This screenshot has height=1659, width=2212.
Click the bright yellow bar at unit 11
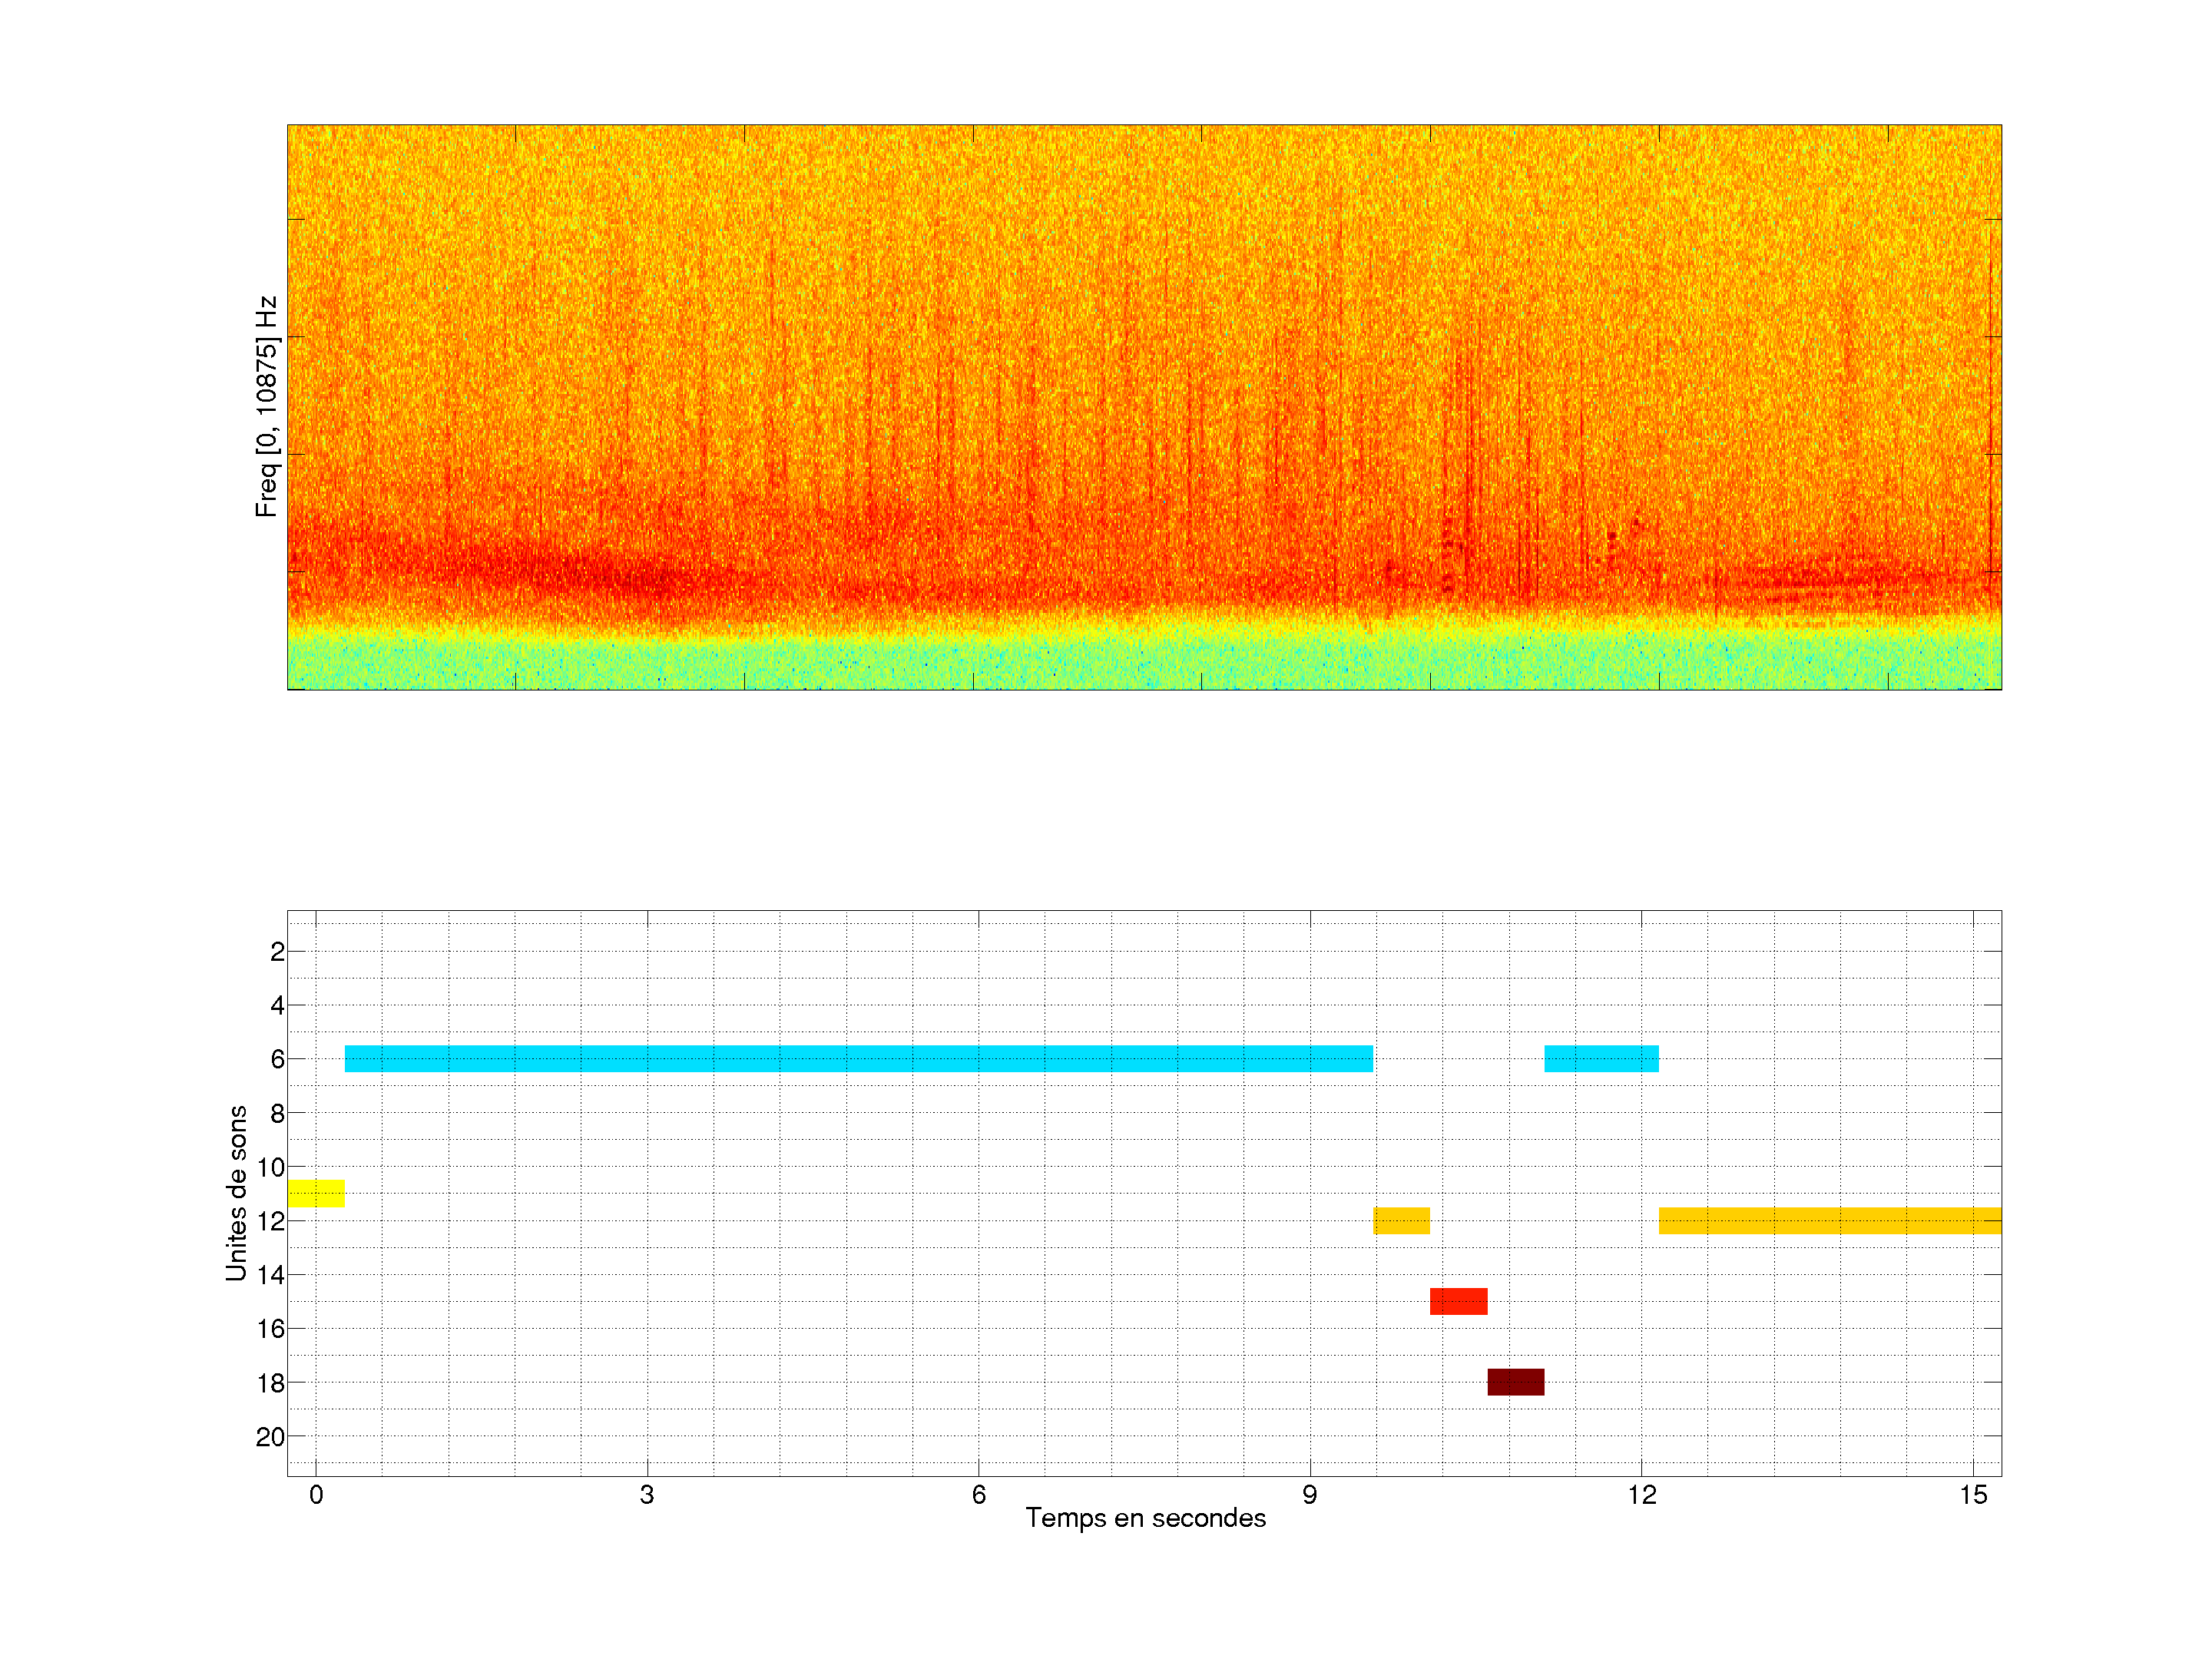pos(316,1193)
